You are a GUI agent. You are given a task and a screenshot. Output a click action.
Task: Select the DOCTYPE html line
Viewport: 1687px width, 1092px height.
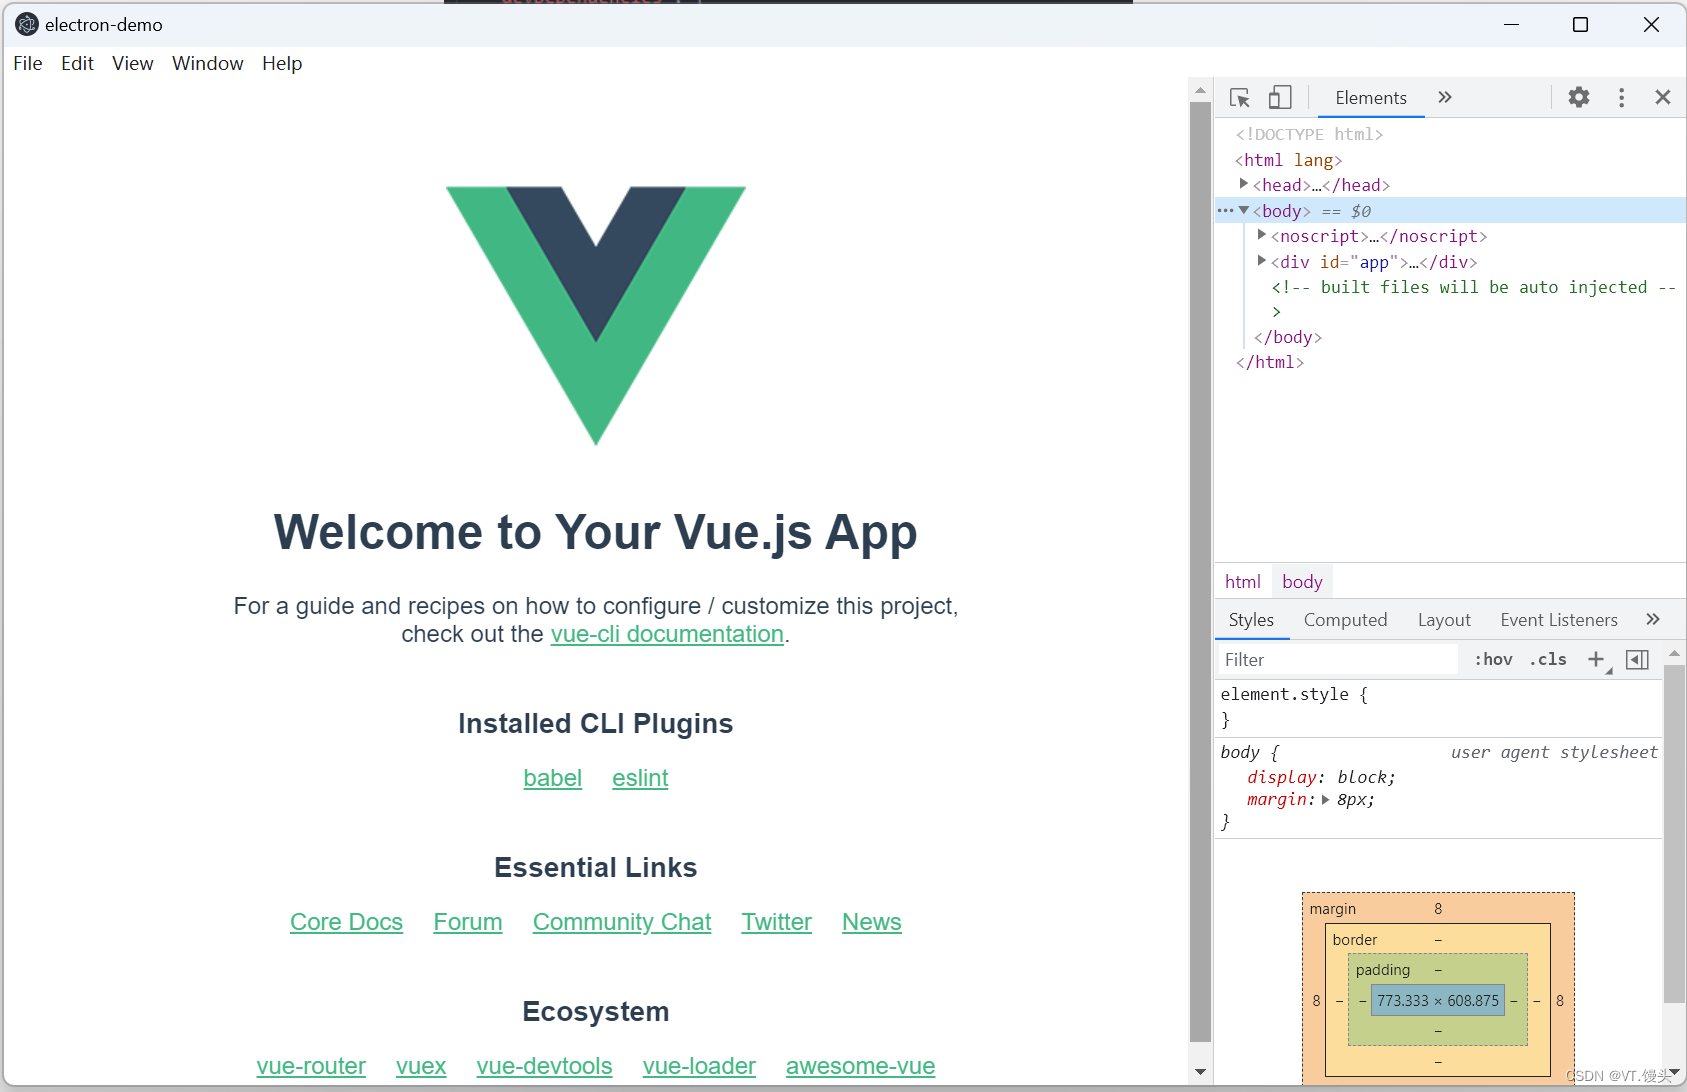1309,134
